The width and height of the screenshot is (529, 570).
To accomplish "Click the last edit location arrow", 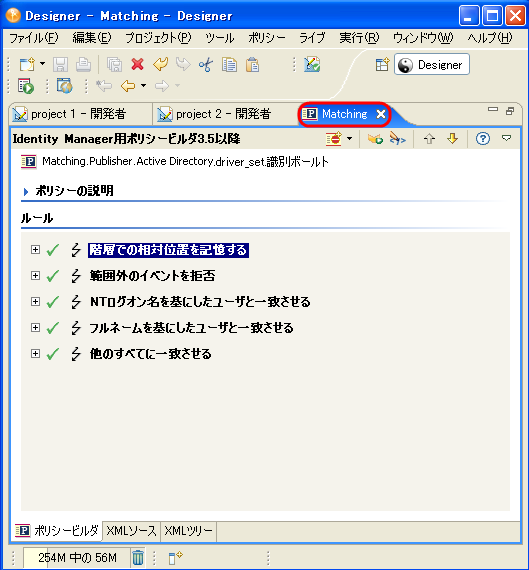I will pos(104,86).
